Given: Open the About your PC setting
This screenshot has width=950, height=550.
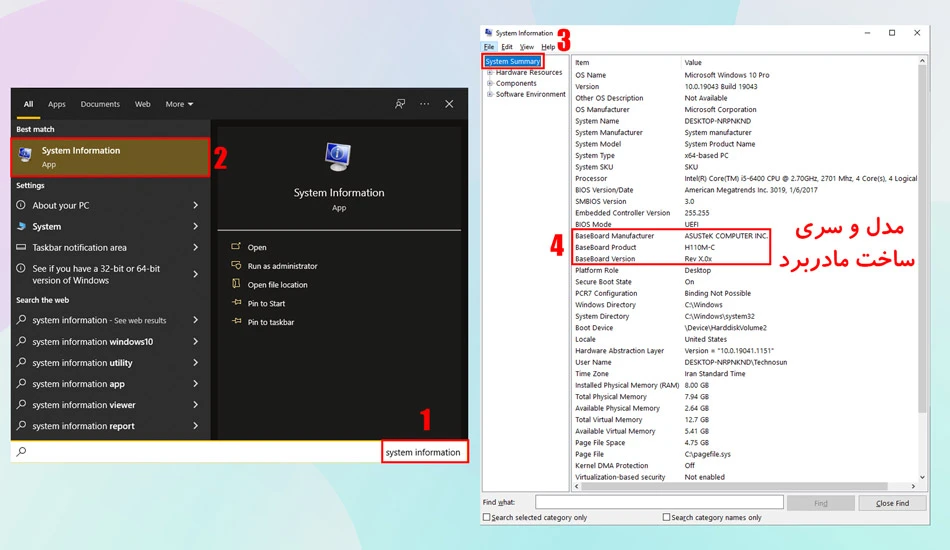Looking at the screenshot, I should tap(108, 205).
